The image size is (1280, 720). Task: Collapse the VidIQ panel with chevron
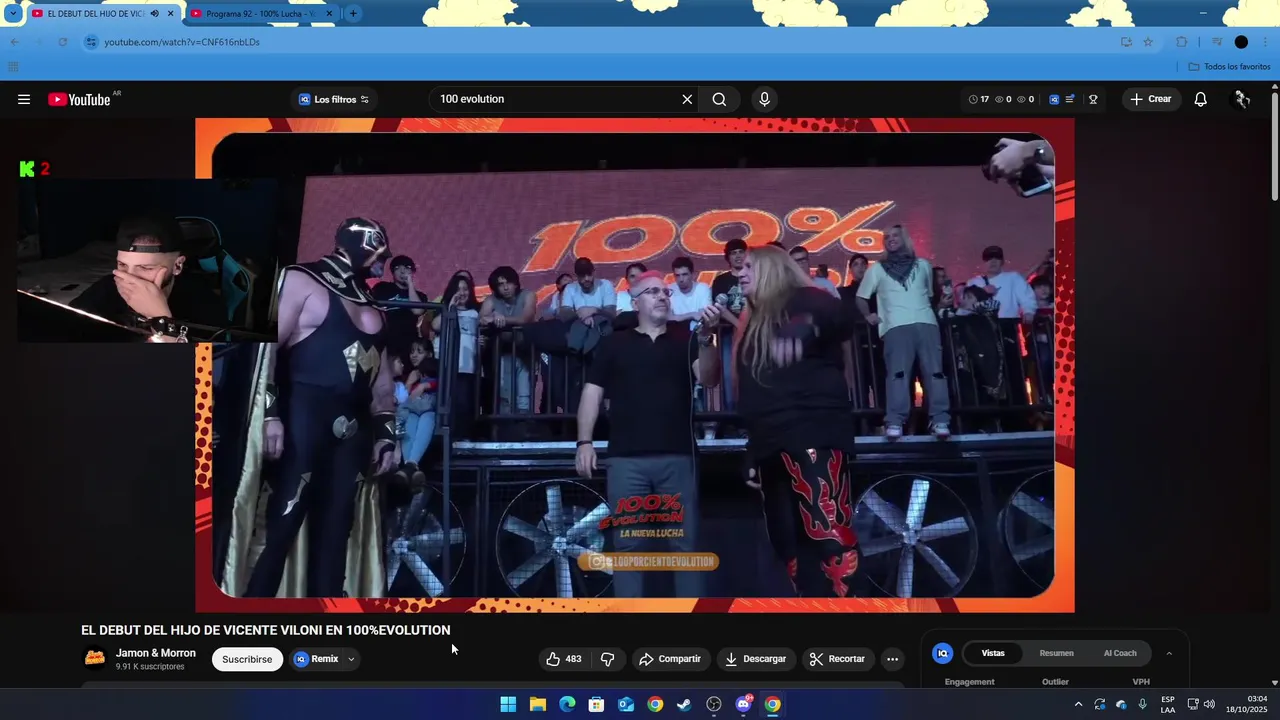click(1169, 653)
